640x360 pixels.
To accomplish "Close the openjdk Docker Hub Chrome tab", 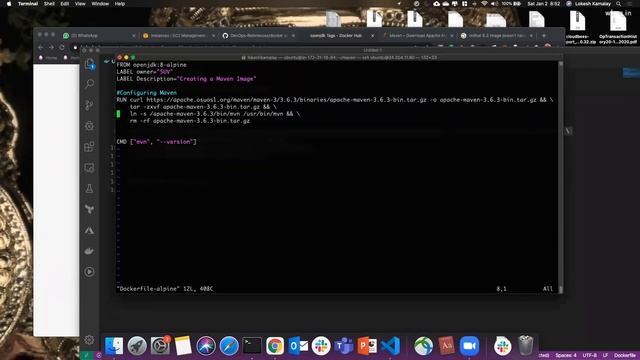I will [x=372, y=36].
